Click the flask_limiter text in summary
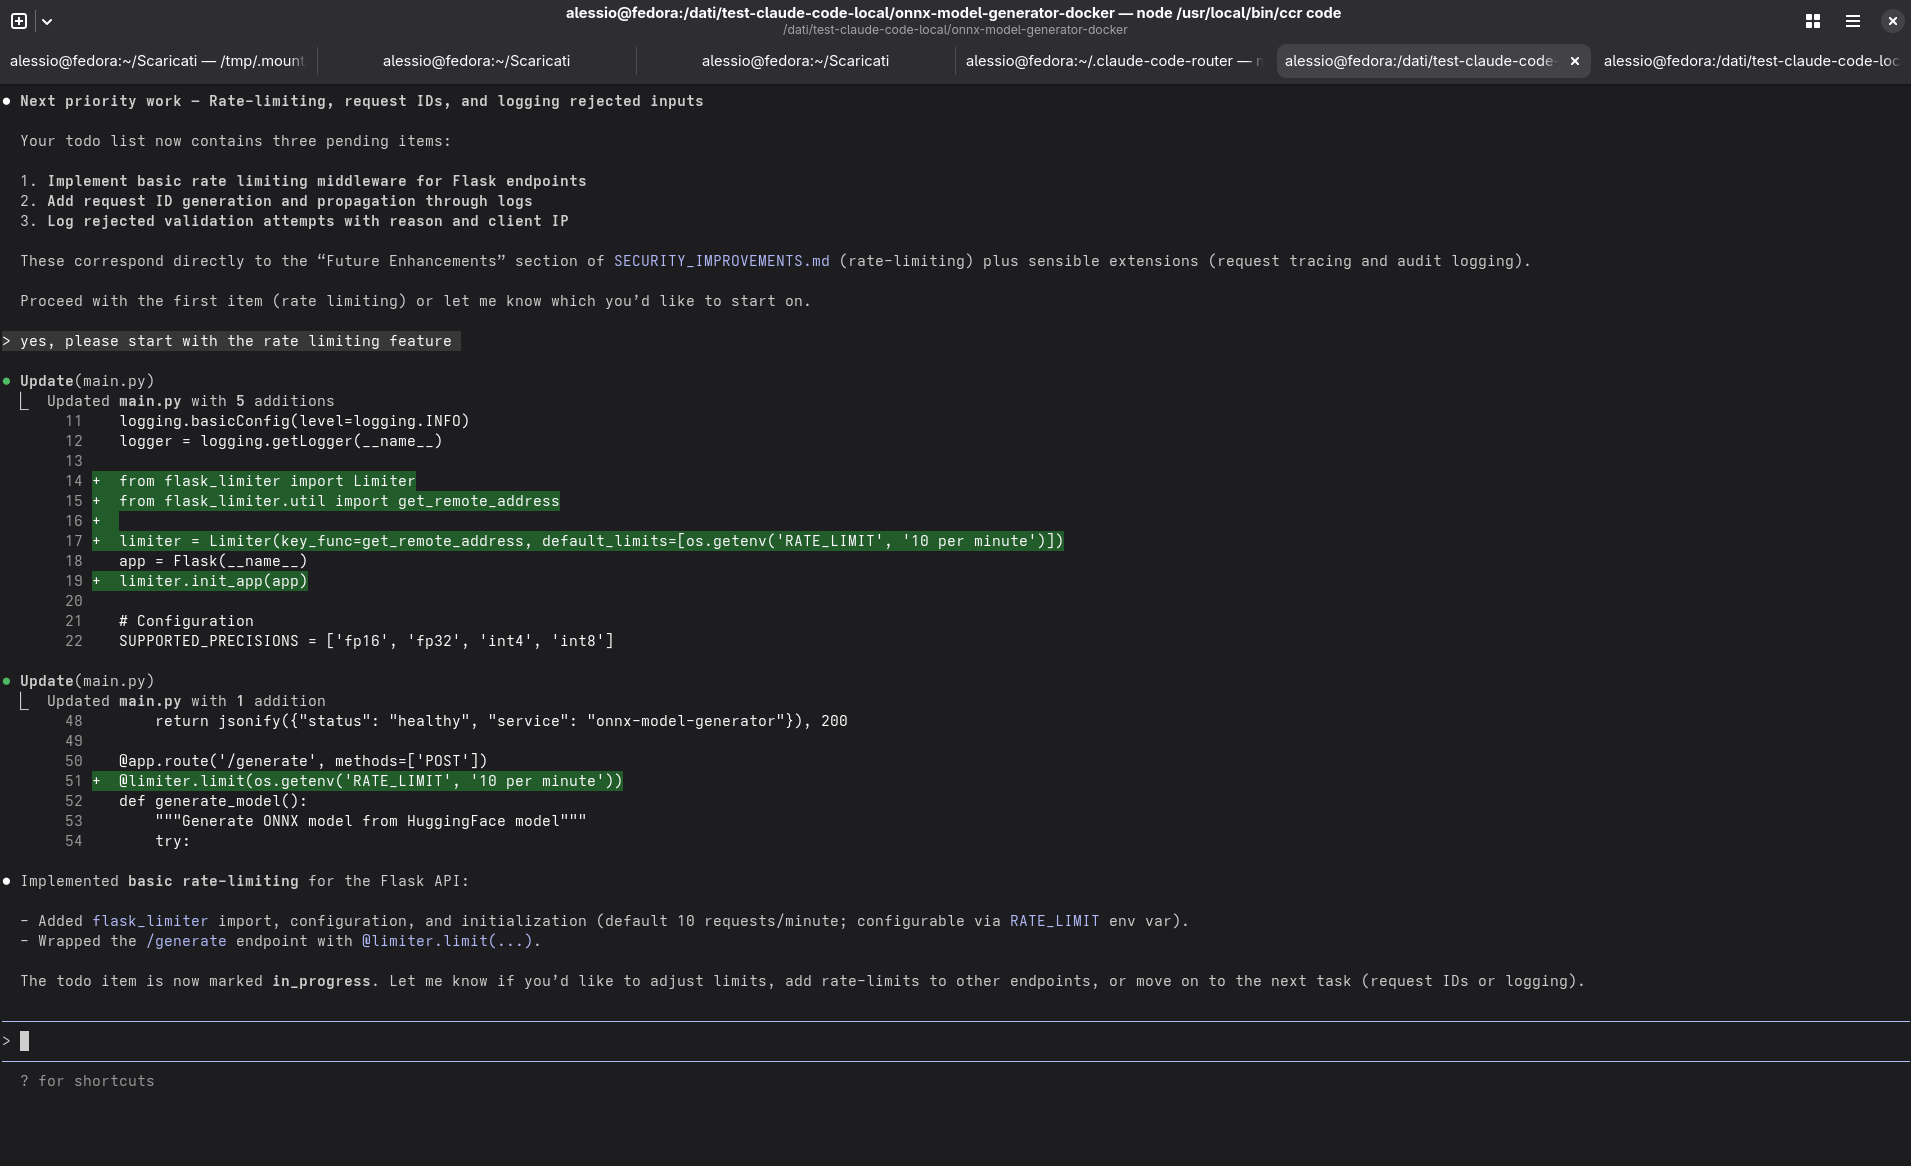The height and width of the screenshot is (1166, 1911). click(x=150, y=921)
